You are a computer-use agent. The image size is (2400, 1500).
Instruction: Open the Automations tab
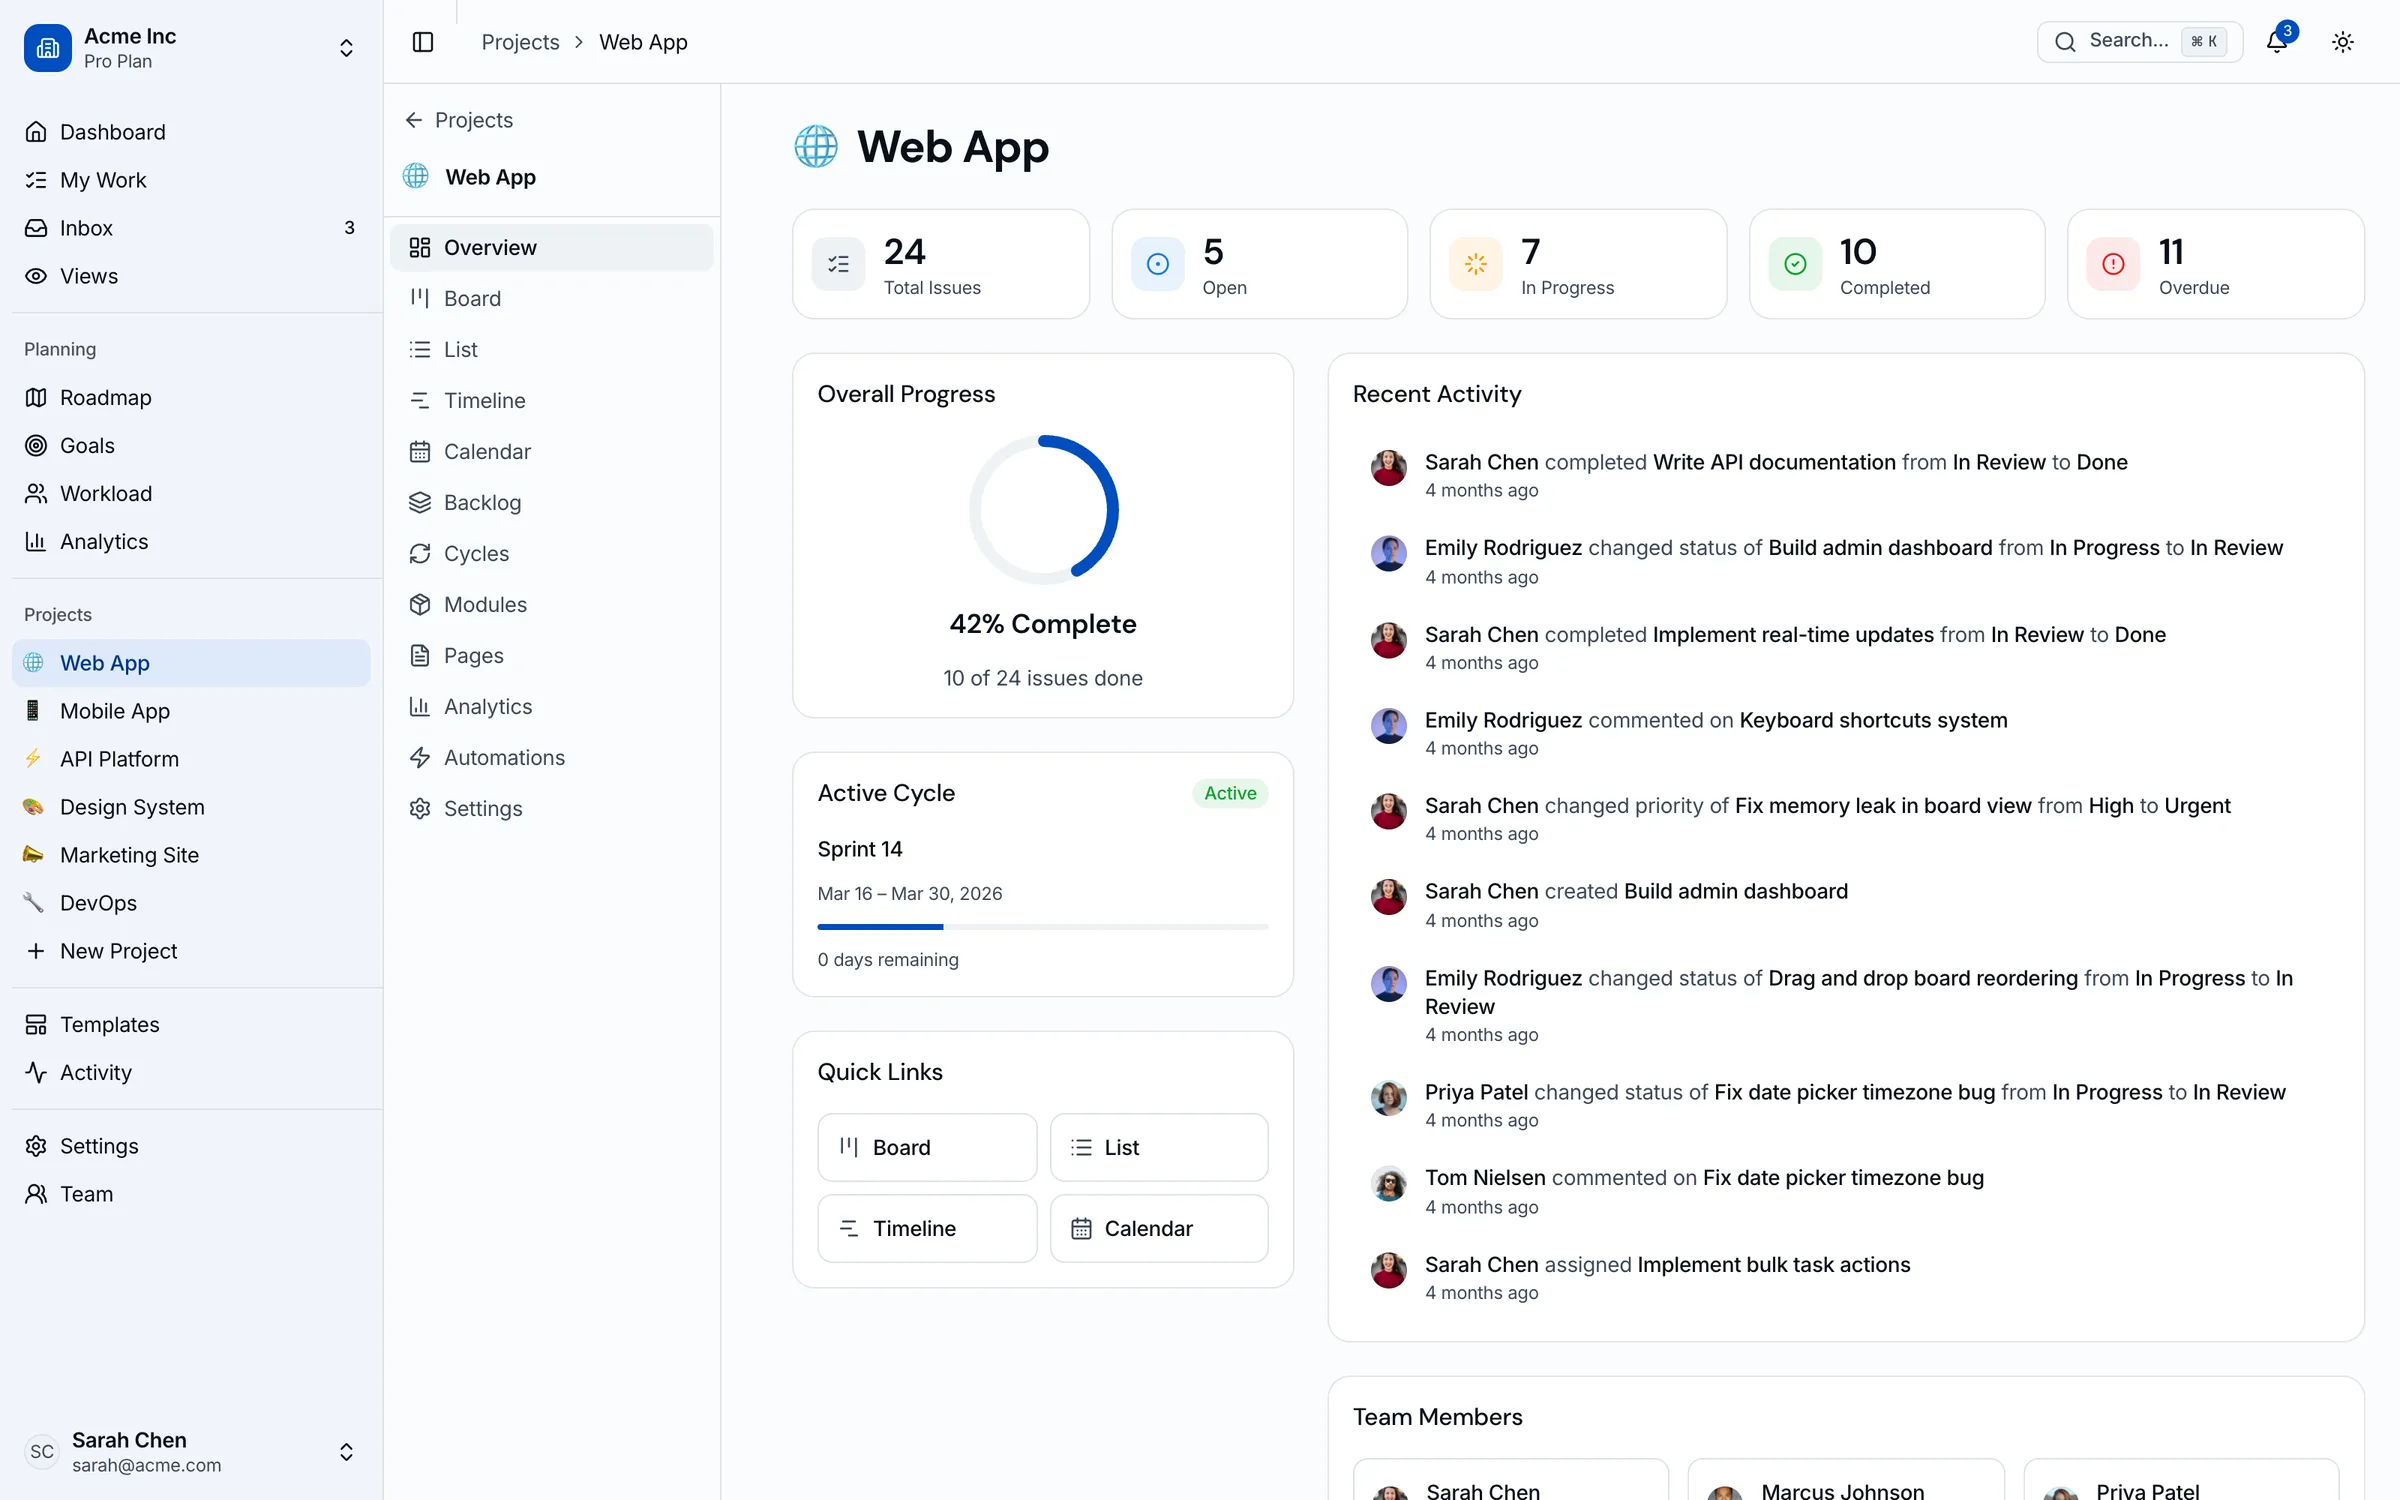(x=552, y=757)
